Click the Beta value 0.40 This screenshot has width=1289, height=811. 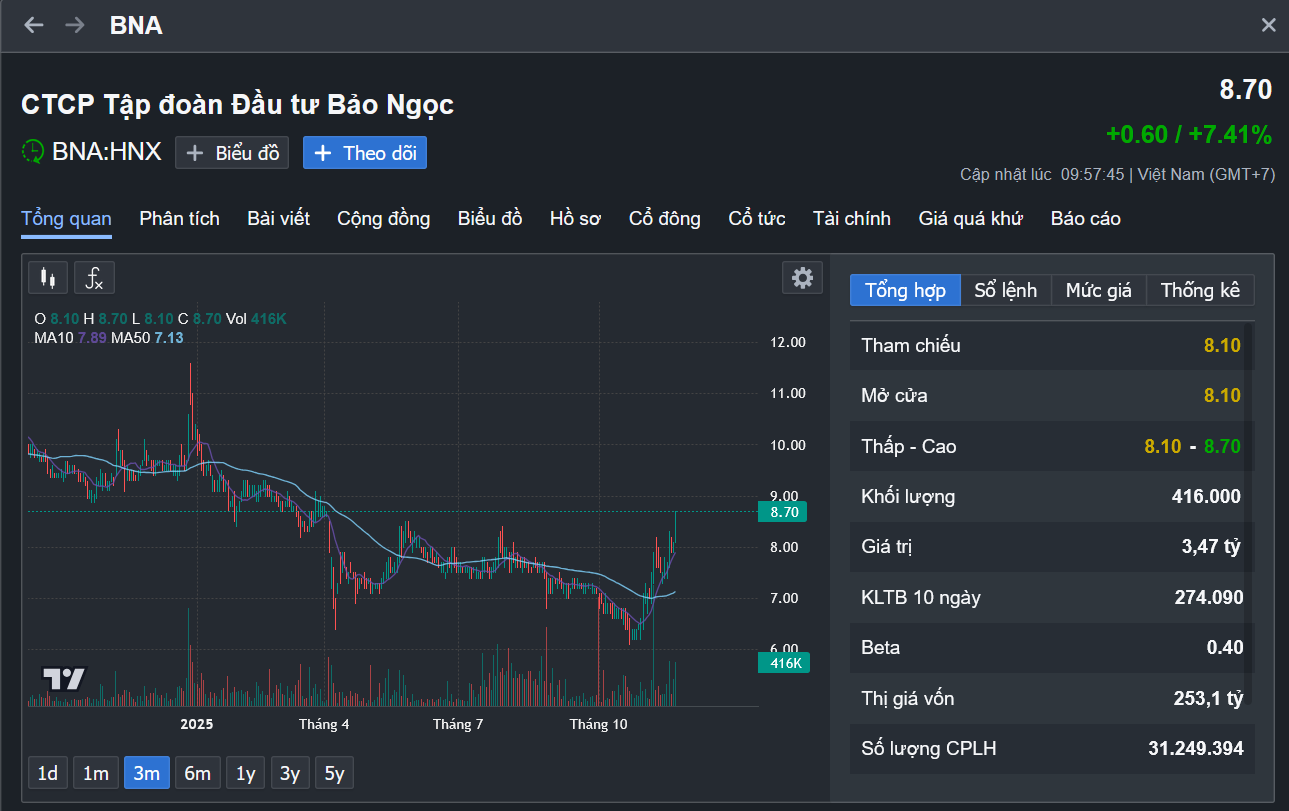click(1225, 648)
